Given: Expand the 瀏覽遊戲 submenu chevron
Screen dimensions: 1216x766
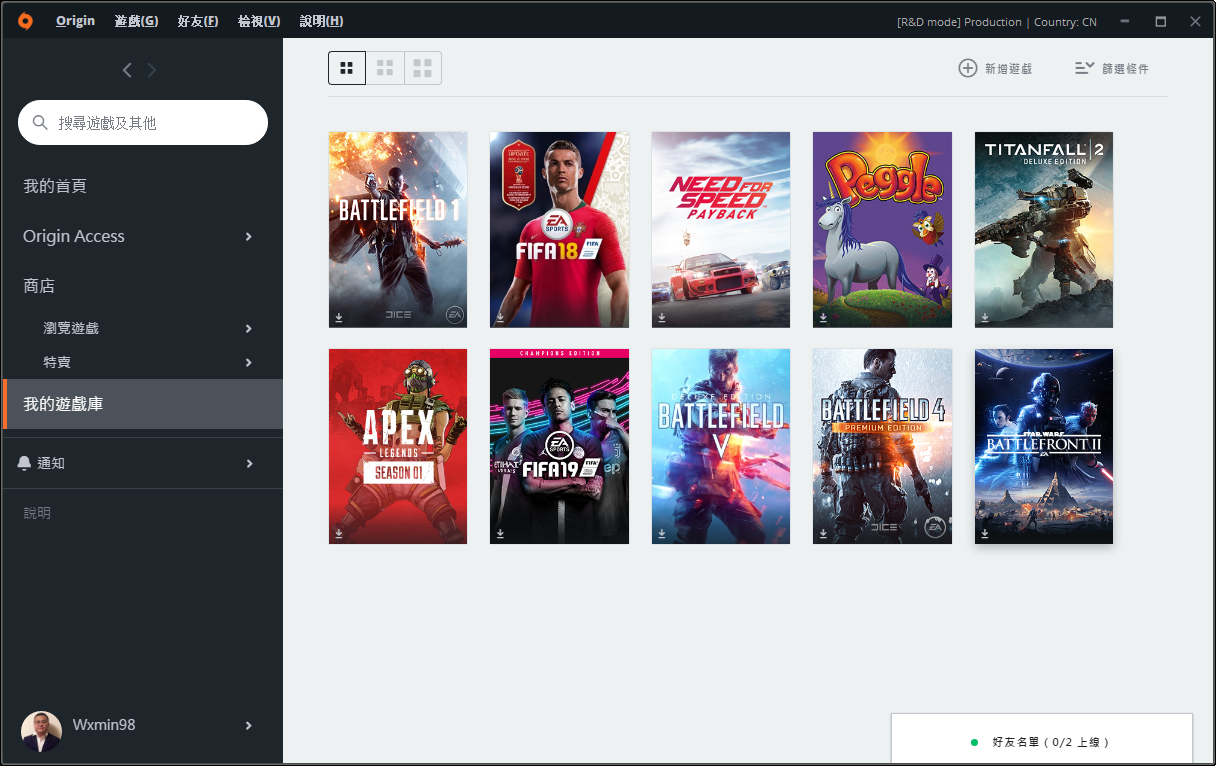Looking at the screenshot, I should coord(249,328).
